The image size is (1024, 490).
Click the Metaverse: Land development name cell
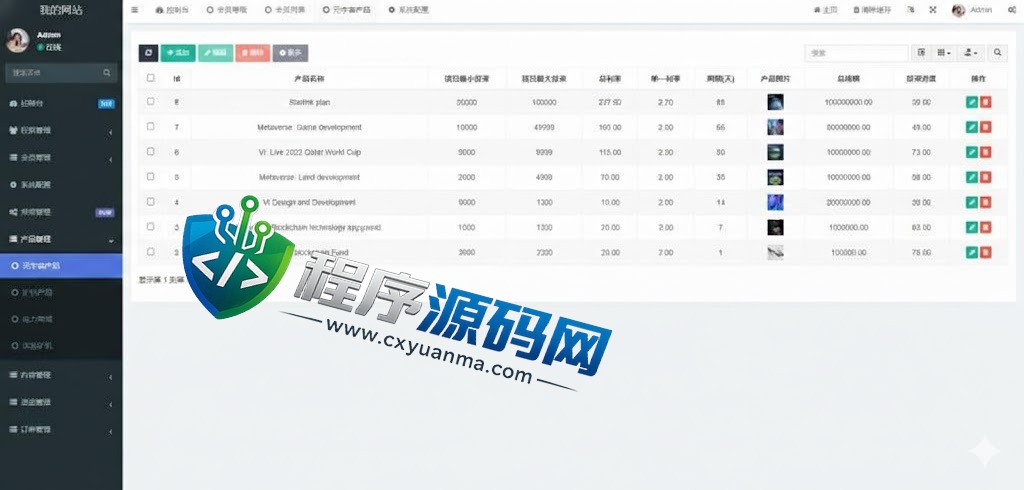tap(309, 177)
